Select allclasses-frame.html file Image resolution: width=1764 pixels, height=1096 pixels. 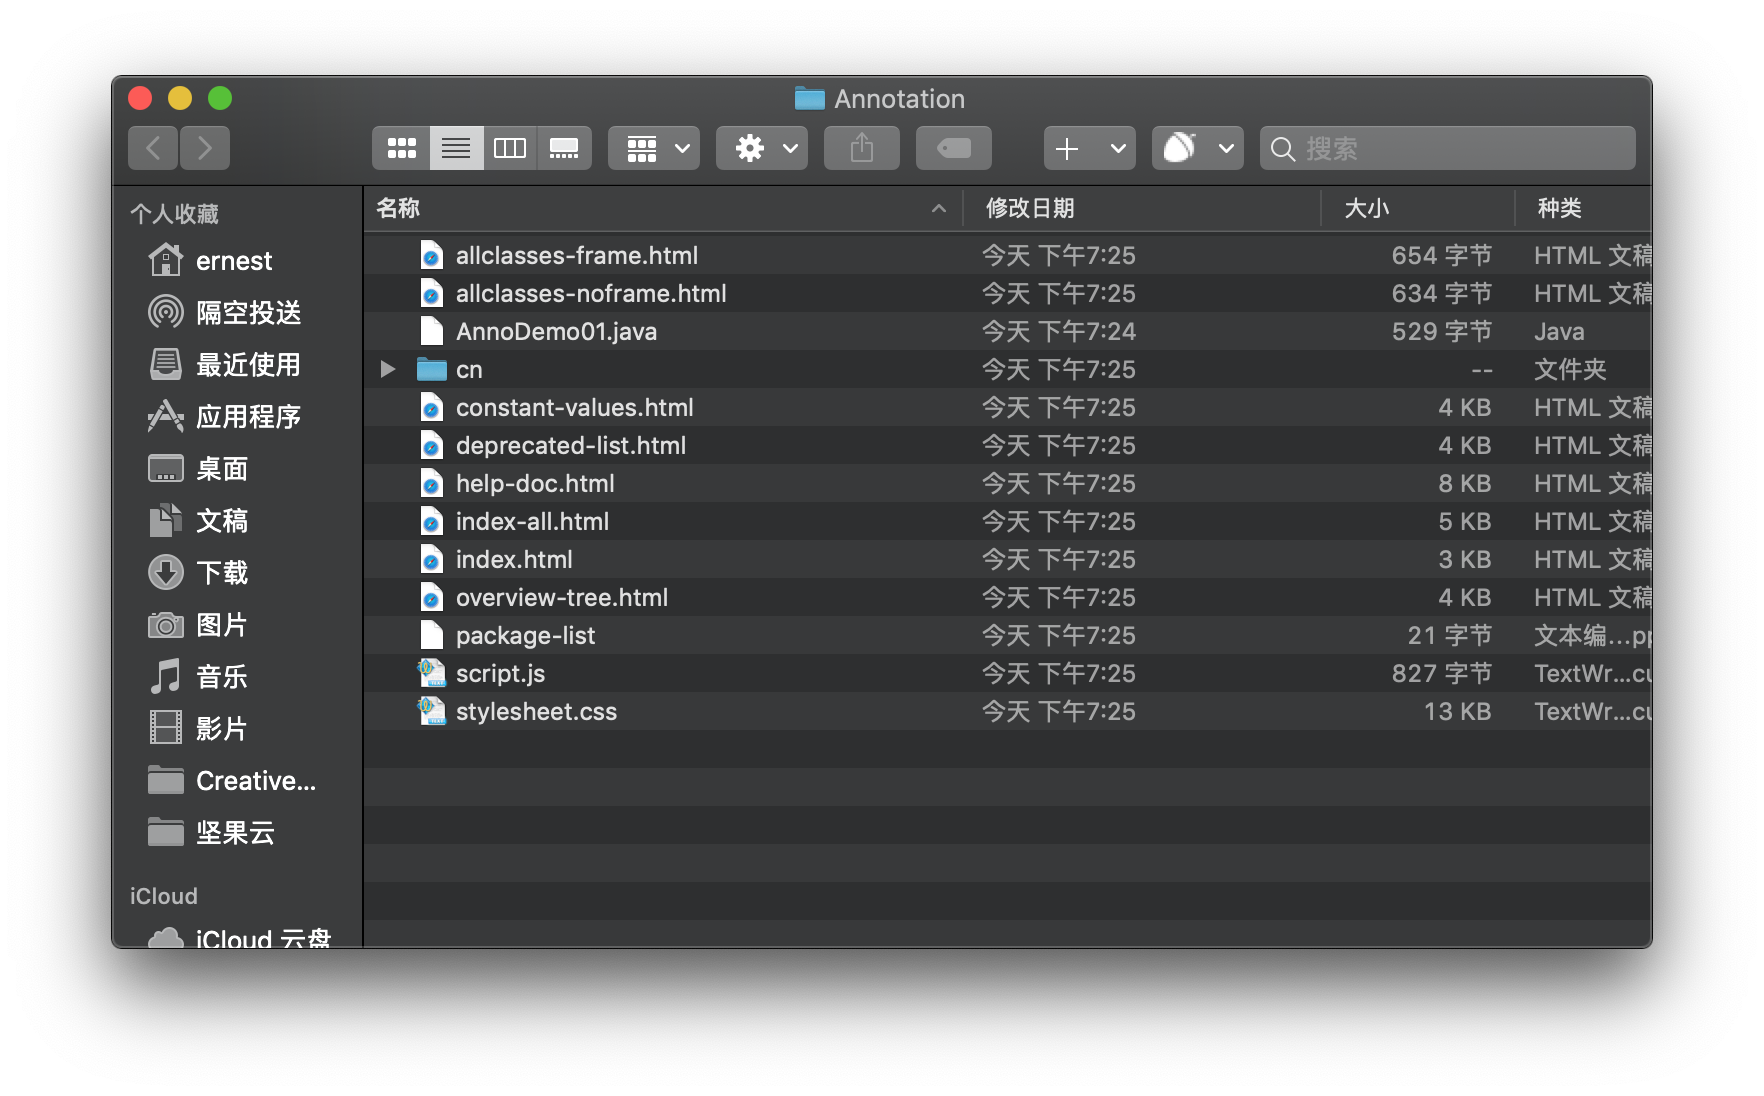[1008, 256]
